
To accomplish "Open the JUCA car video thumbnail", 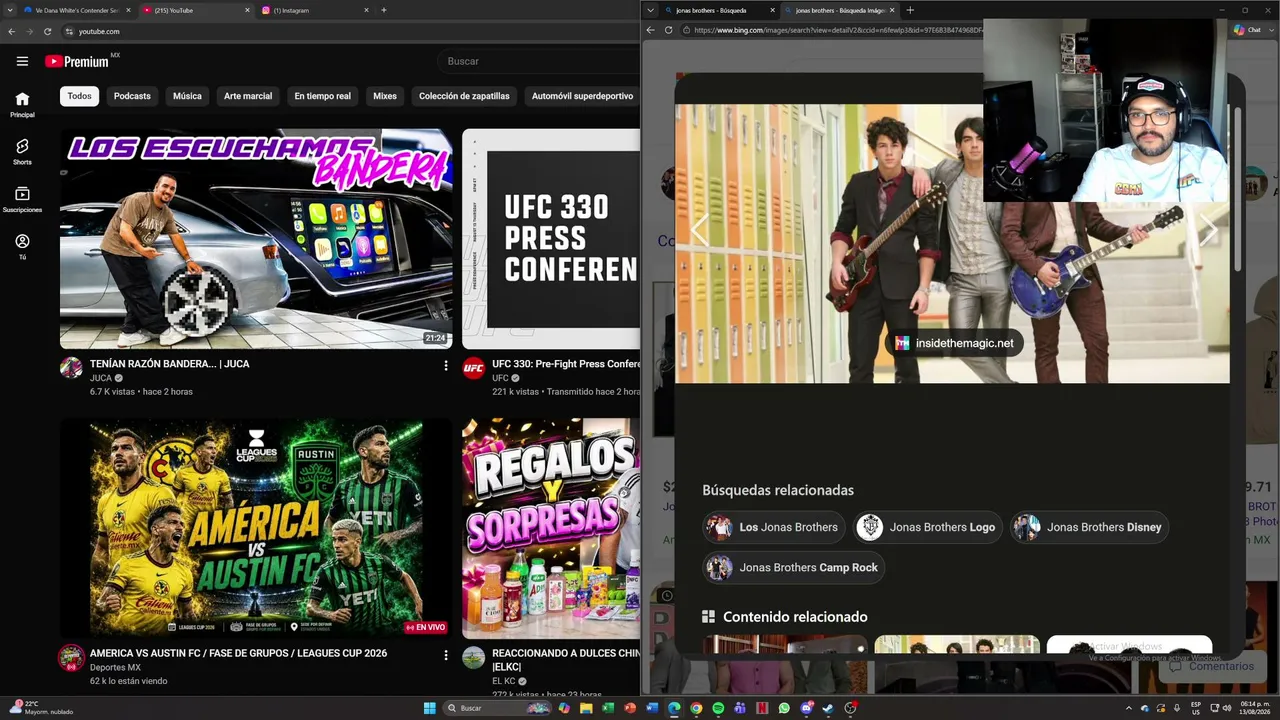I will coord(256,239).
